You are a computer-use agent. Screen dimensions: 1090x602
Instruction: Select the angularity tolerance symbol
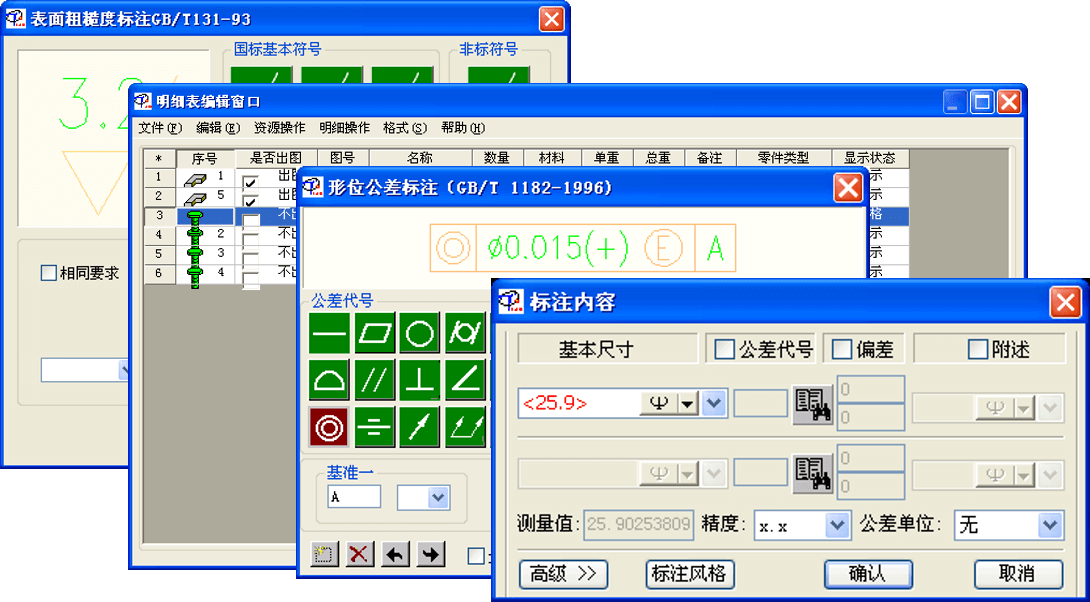click(x=465, y=380)
